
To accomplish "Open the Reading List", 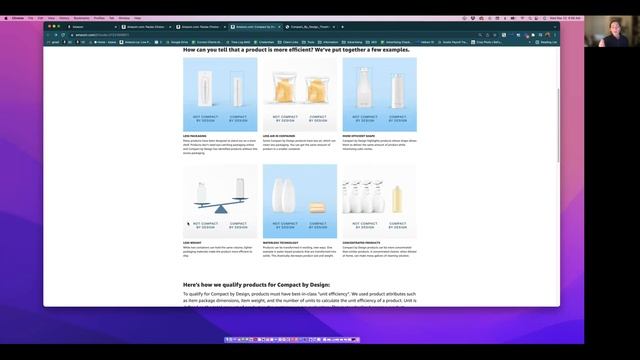I will [546, 42].
